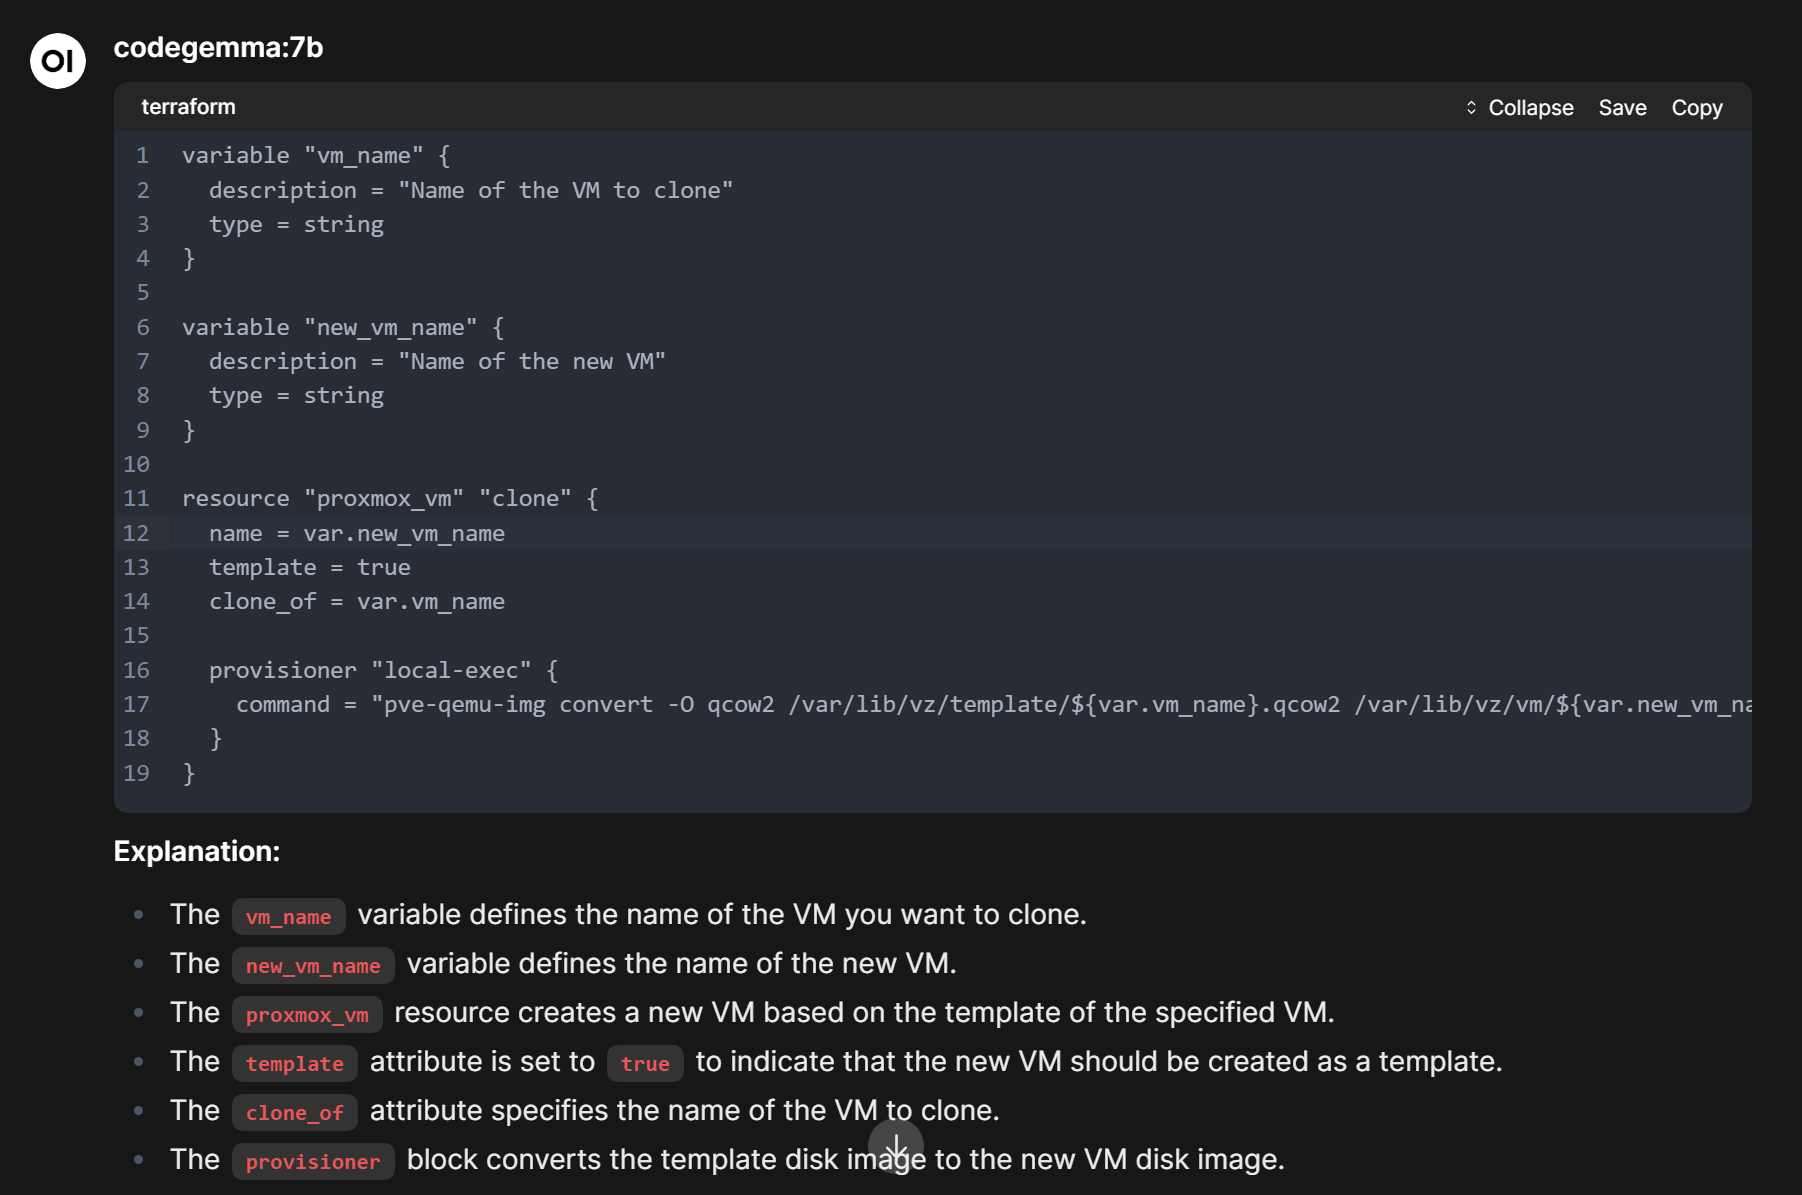Collapse the terraform code block

(1519, 108)
